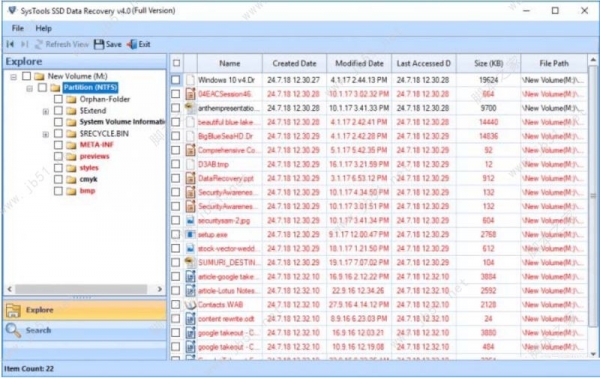Click the New Volume (M:) folder icon
Viewport: 600px width, 378px height.
(39, 76)
